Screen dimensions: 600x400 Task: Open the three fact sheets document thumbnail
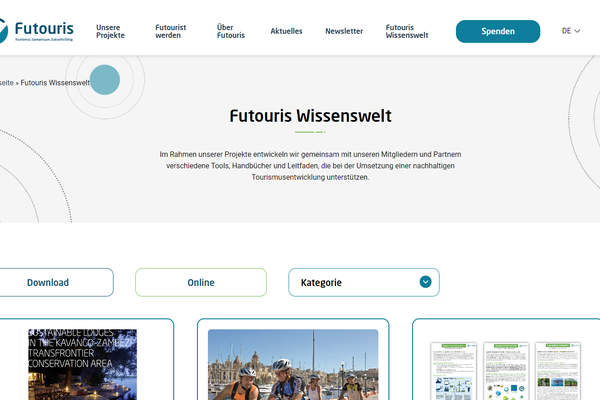(x=505, y=371)
